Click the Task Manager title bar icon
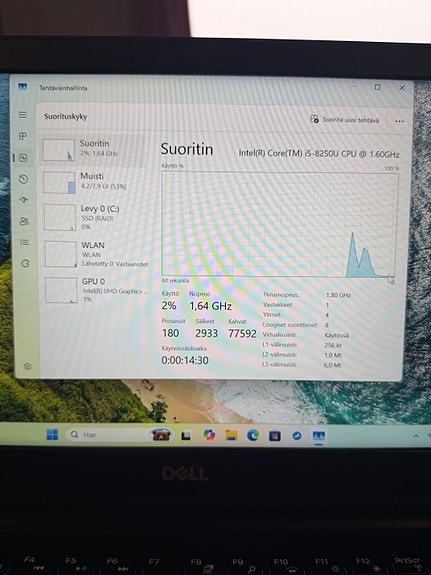This screenshot has height=575, width=431. coord(23,87)
